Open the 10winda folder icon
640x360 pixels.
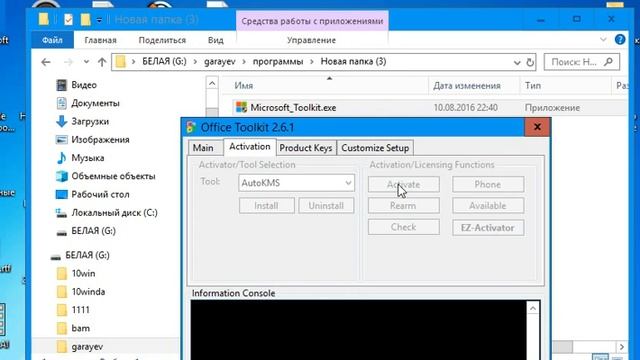click(62, 292)
